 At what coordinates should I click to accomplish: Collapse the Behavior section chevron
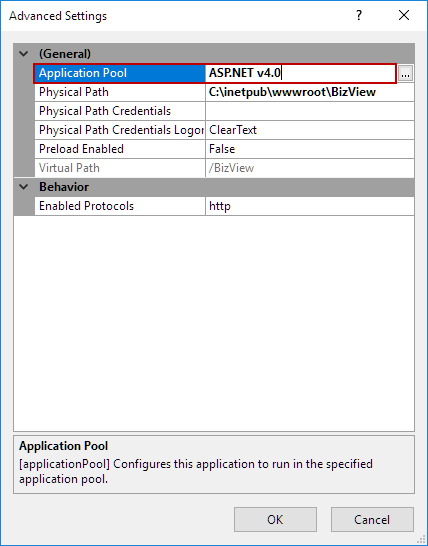point(24,187)
